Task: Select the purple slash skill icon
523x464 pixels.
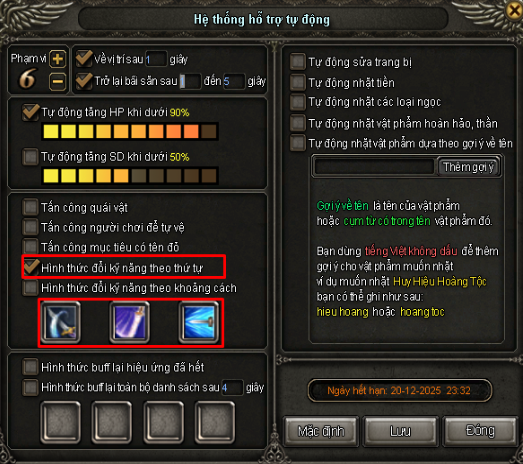Action: click(130, 322)
